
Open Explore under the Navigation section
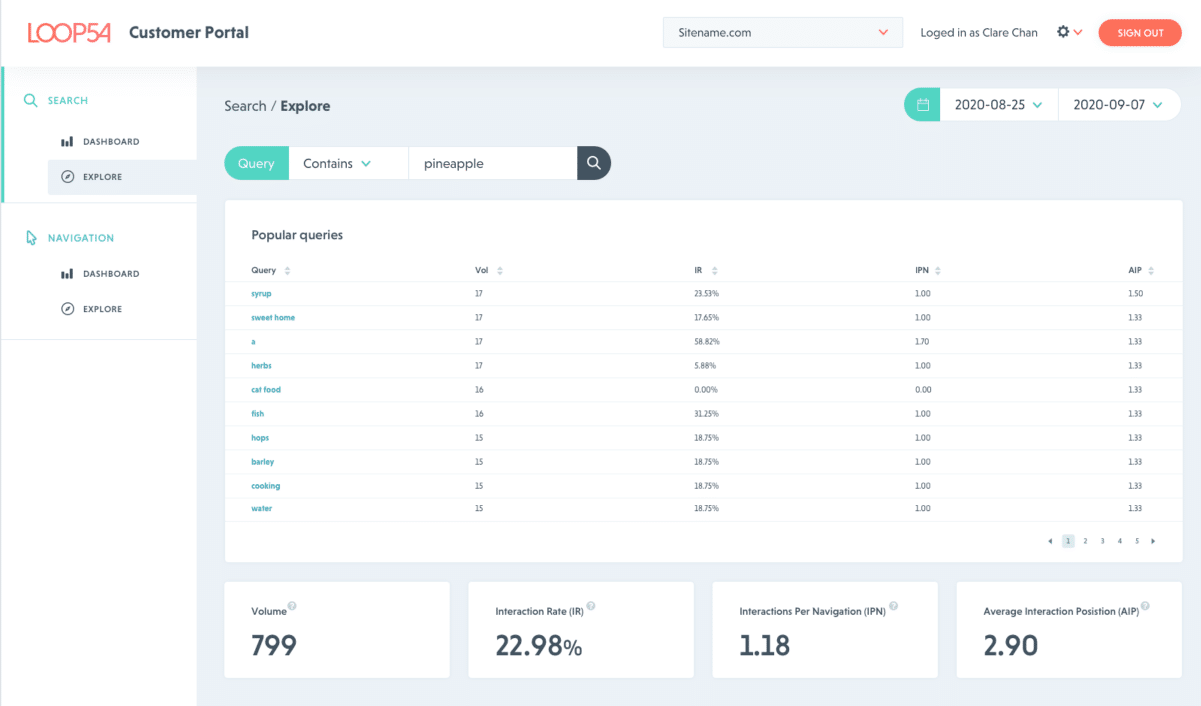click(x=102, y=309)
